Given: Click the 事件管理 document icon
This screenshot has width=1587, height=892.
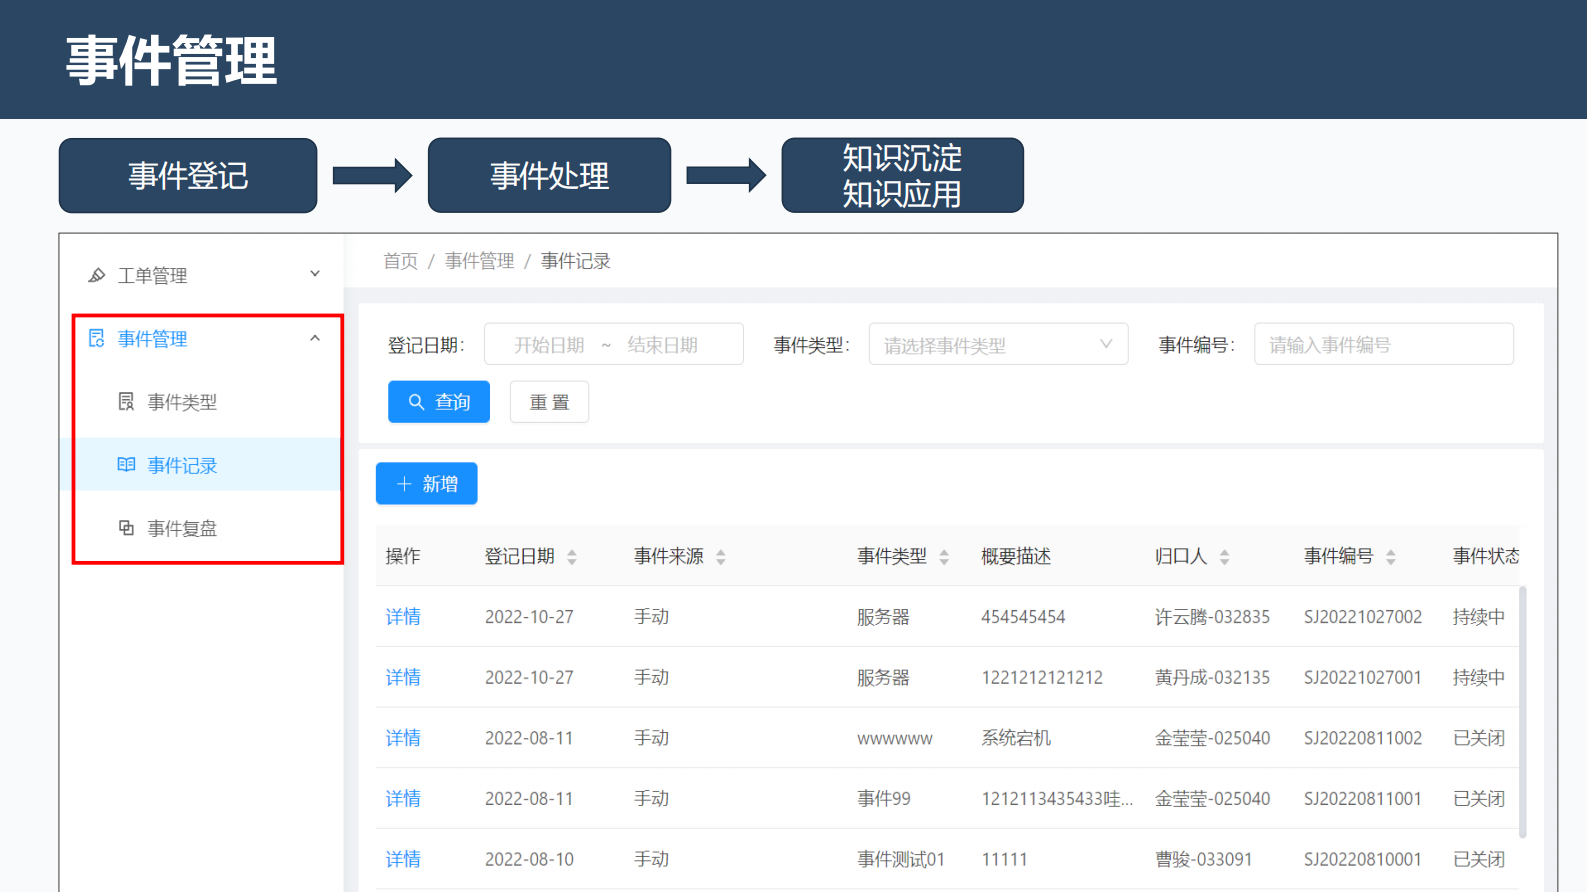Looking at the screenshot, I should pyautogui.click(x=97, y=339).
